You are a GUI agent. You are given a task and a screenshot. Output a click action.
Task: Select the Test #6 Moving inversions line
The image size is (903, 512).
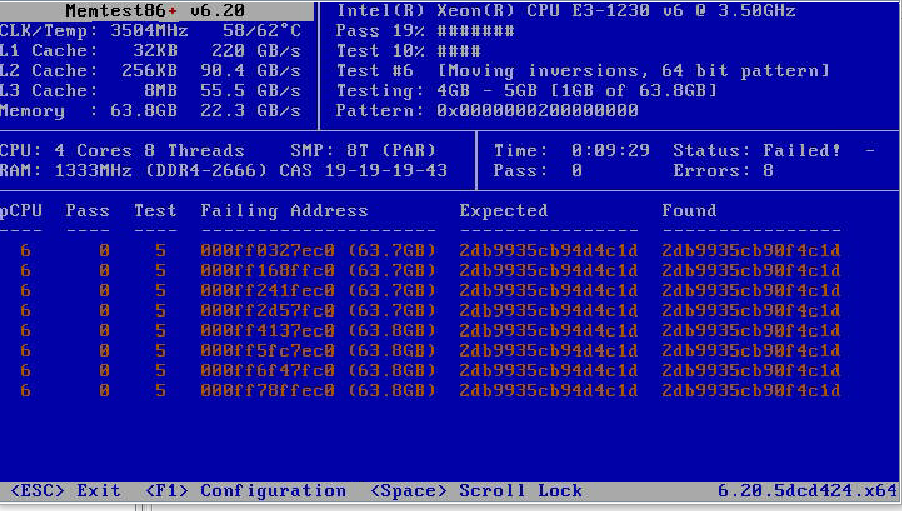click(x=583, y=71)
